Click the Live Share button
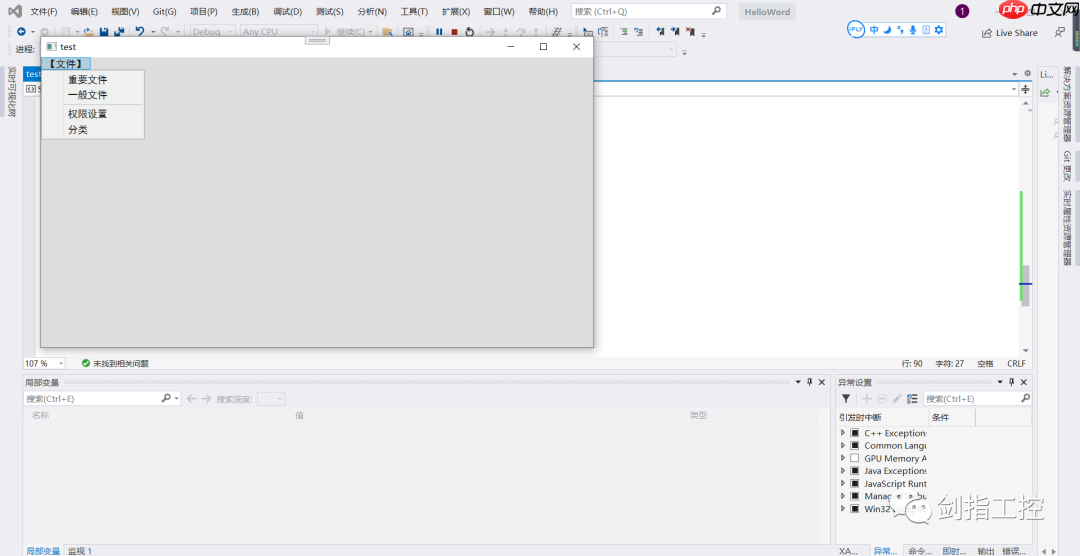This screenshot has height=556, width=1080. click(1010, 32)
